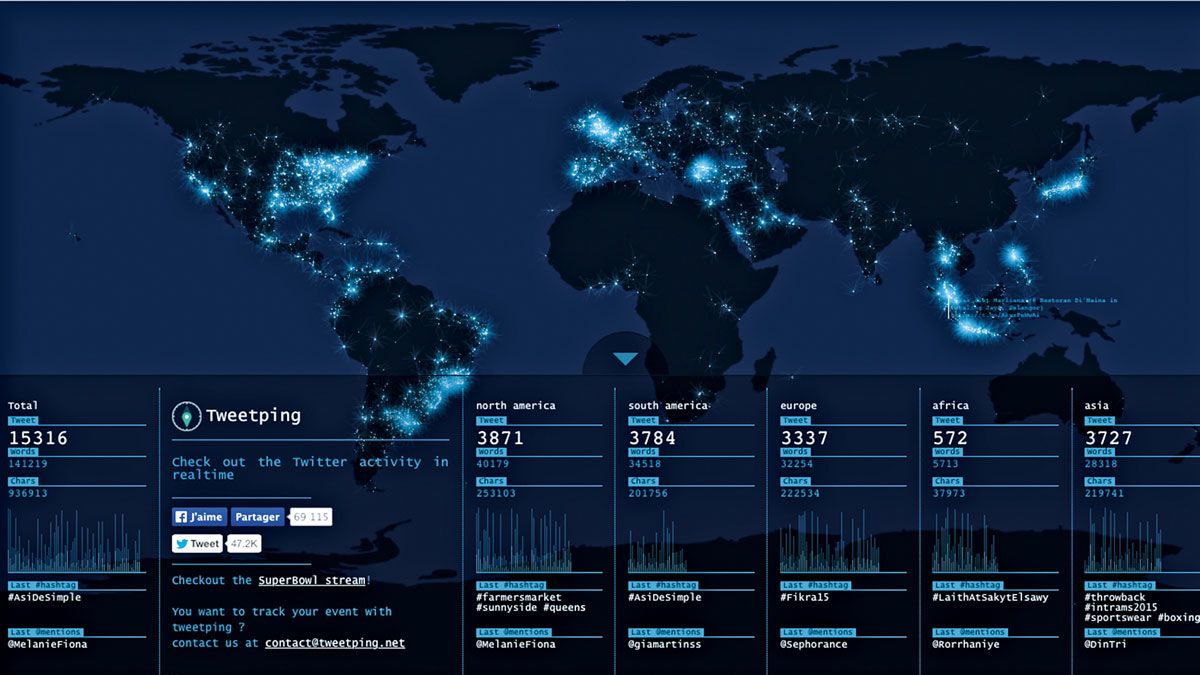
Task: Click africa words value 5713
Action: click(945, 464)
